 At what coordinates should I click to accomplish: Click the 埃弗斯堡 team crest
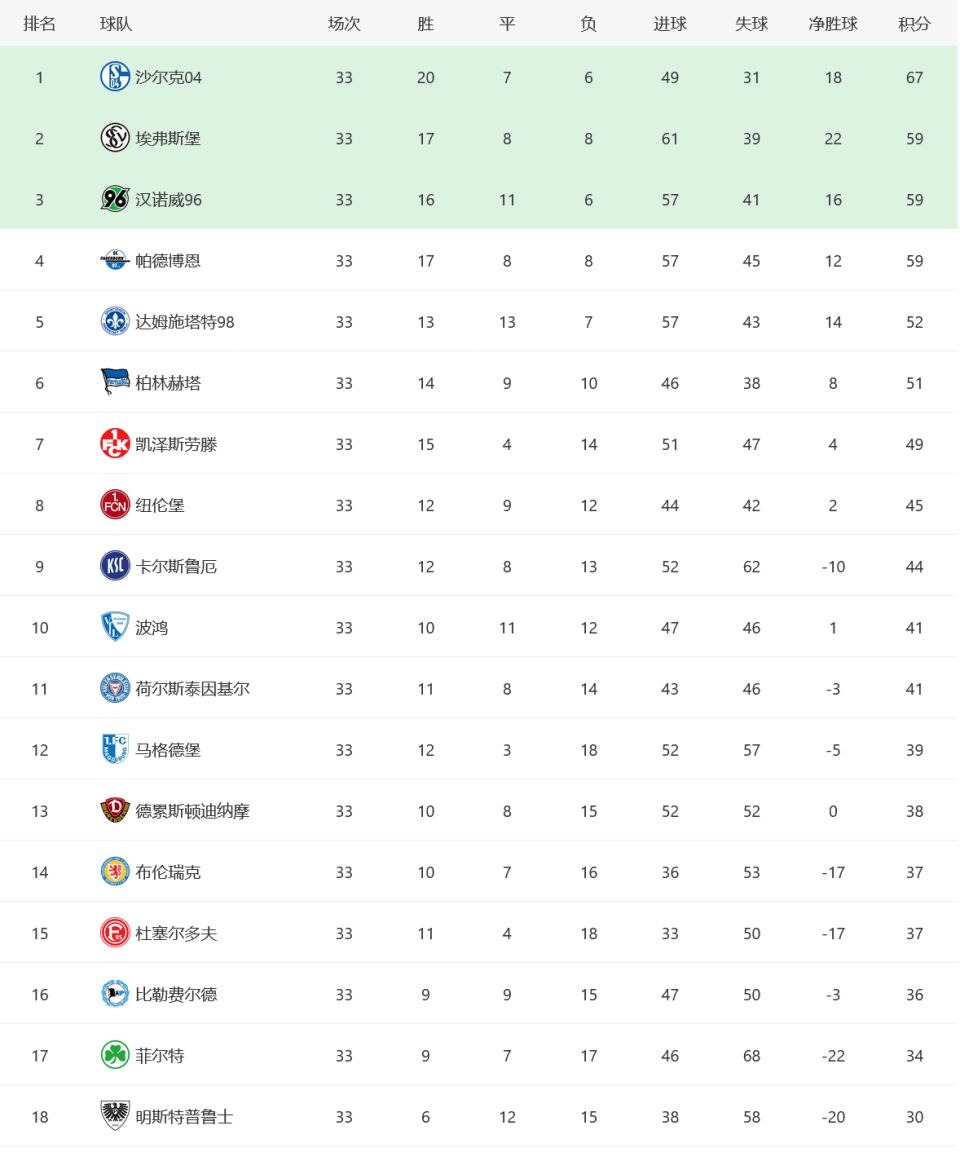click(115, 138)
